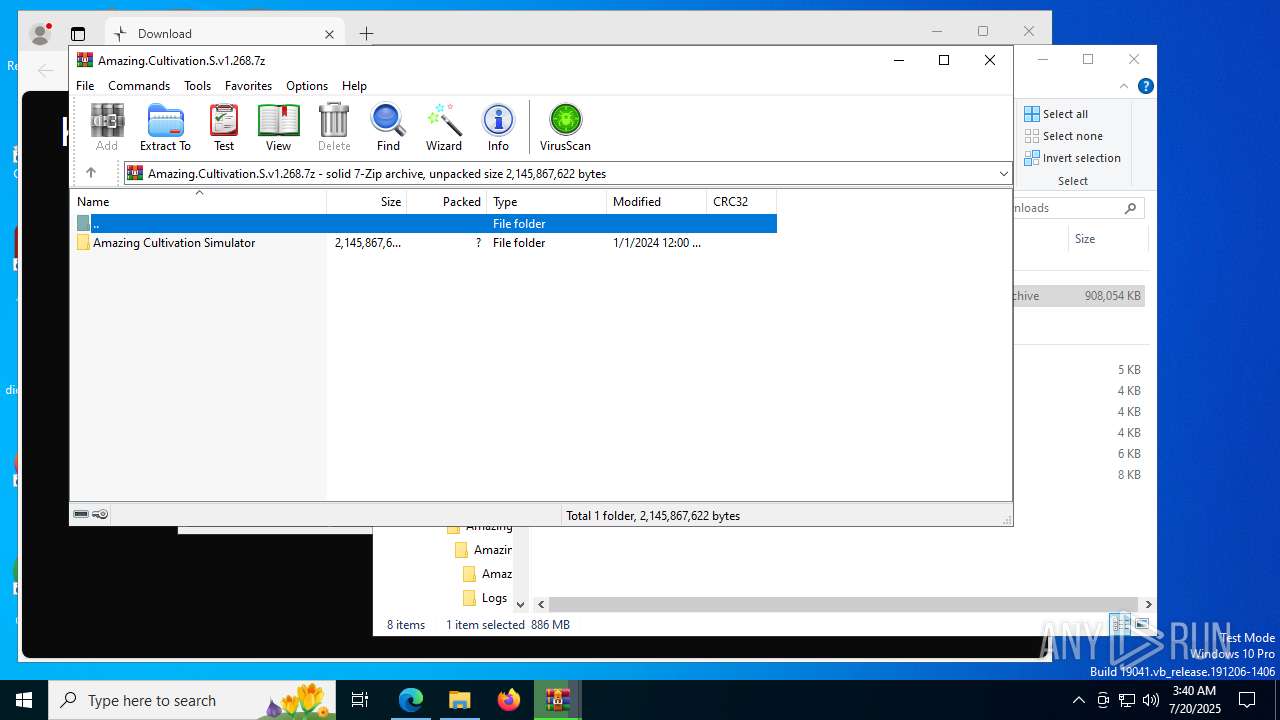Viewport: 1280px width, 720px height.
Task: Click the Add archive toolbar icon
Action: pyautogui.click(x=107, y=127)
